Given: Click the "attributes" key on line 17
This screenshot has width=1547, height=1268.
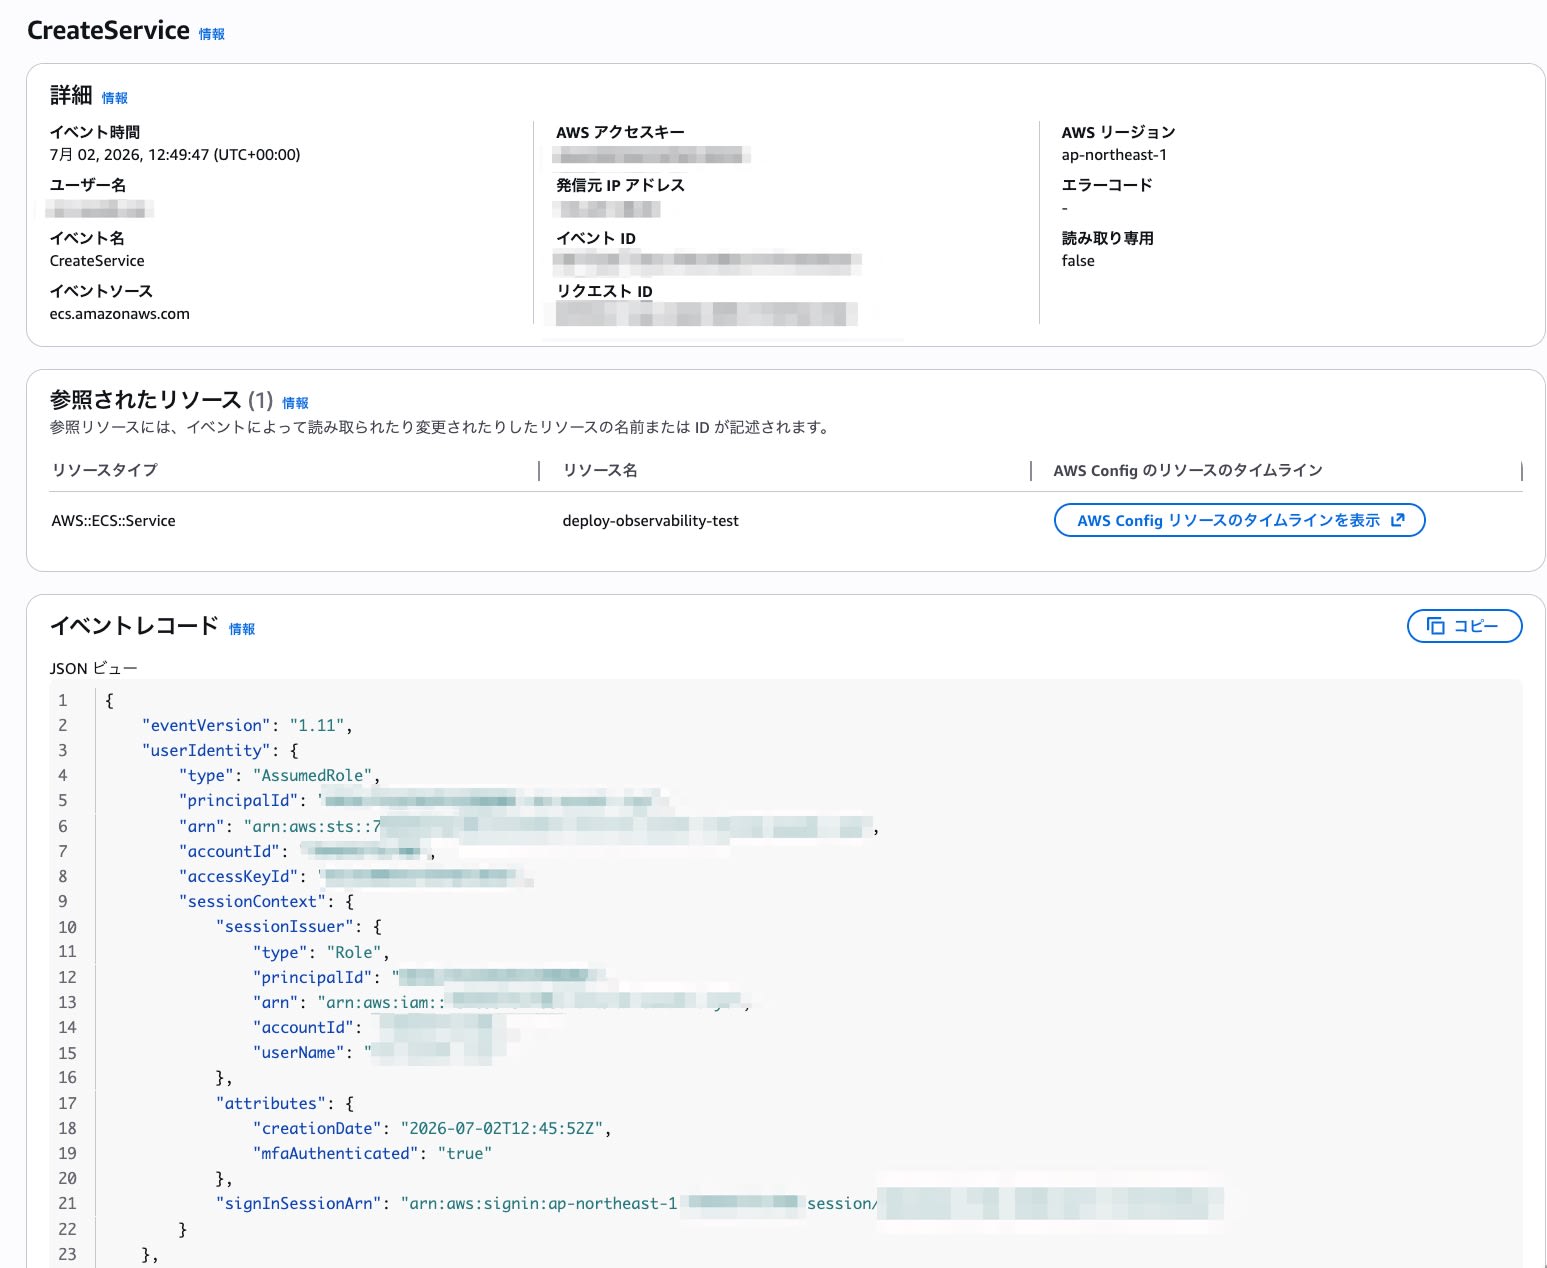Looking at the screenshot, I should 271,1103.
